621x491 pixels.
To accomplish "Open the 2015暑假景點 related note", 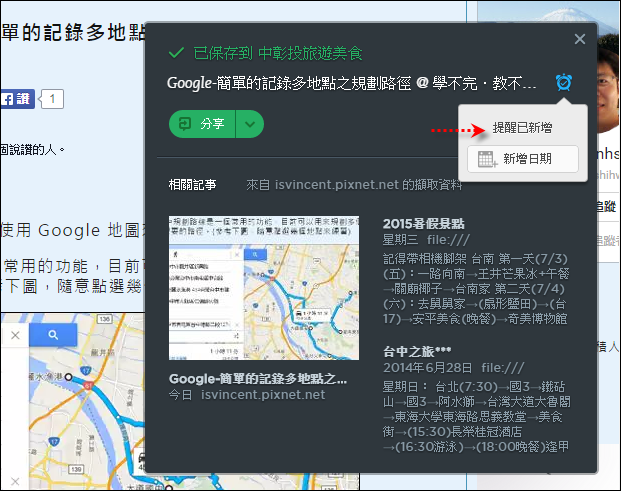I will tap(423, 224).
